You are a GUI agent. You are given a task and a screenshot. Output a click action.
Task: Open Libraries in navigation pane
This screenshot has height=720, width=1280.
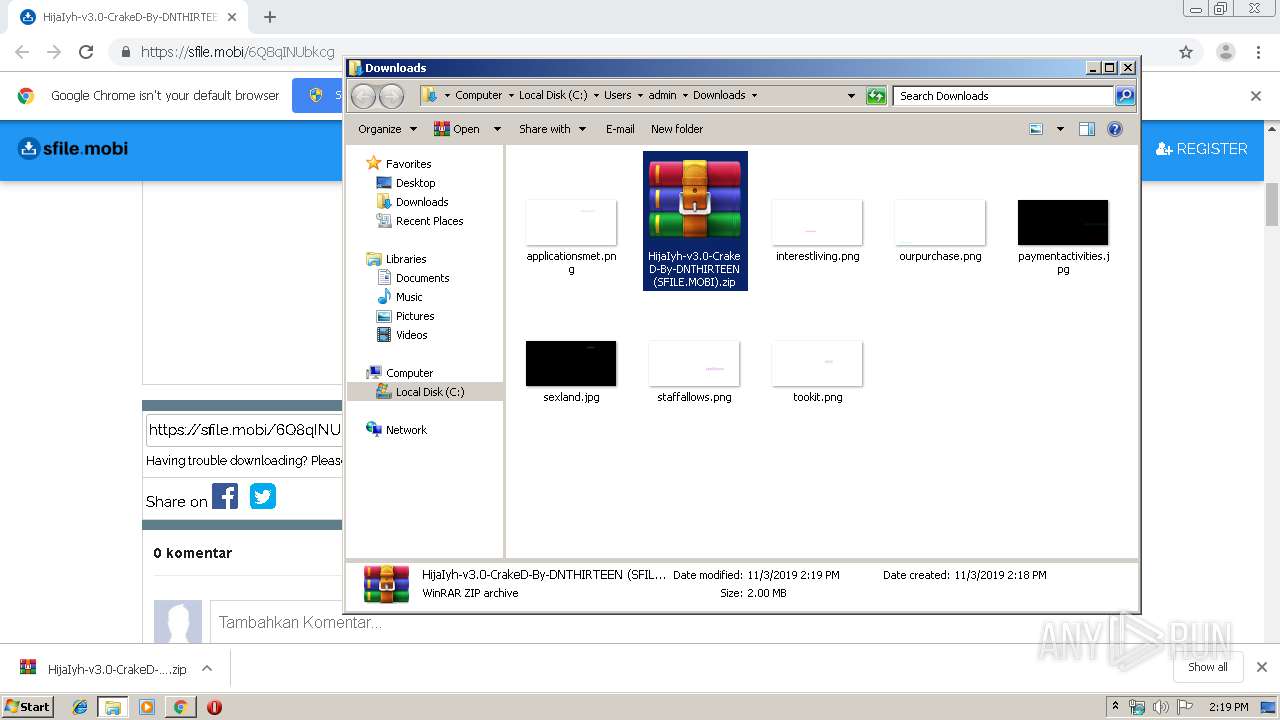tap(397, 259)
